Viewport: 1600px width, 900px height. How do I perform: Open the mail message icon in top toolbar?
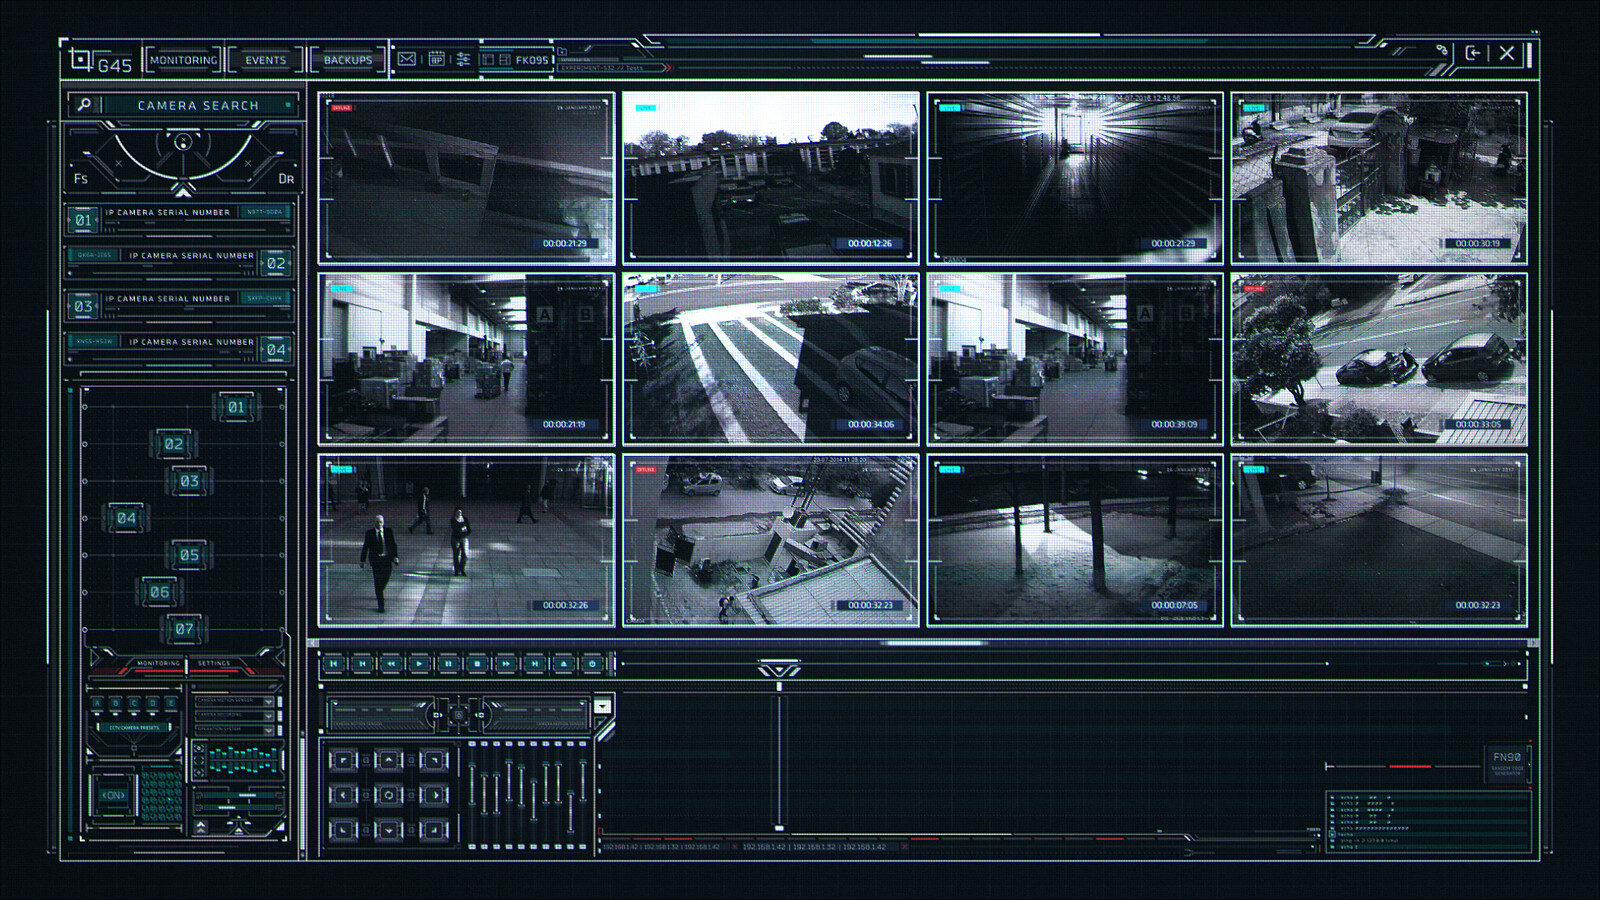[x=407, y=60]
